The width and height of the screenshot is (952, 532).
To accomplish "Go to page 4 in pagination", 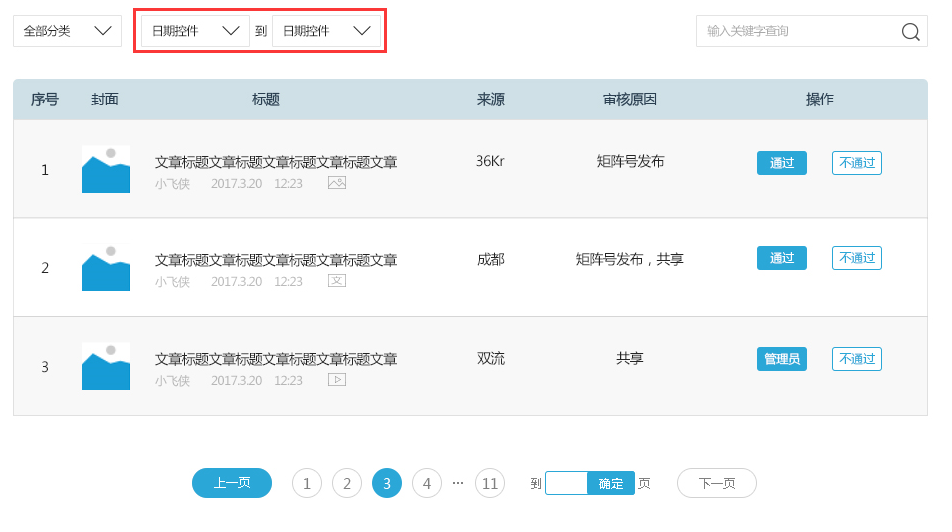I will point(427,484).
